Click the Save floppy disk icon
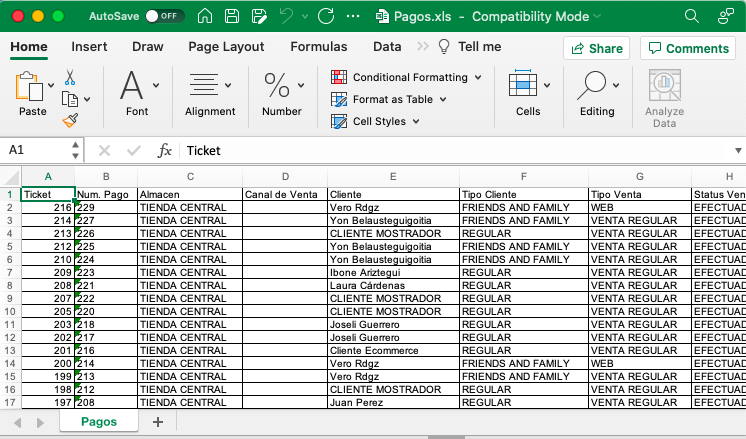746x439 pixels. click(x=232, y=16)
